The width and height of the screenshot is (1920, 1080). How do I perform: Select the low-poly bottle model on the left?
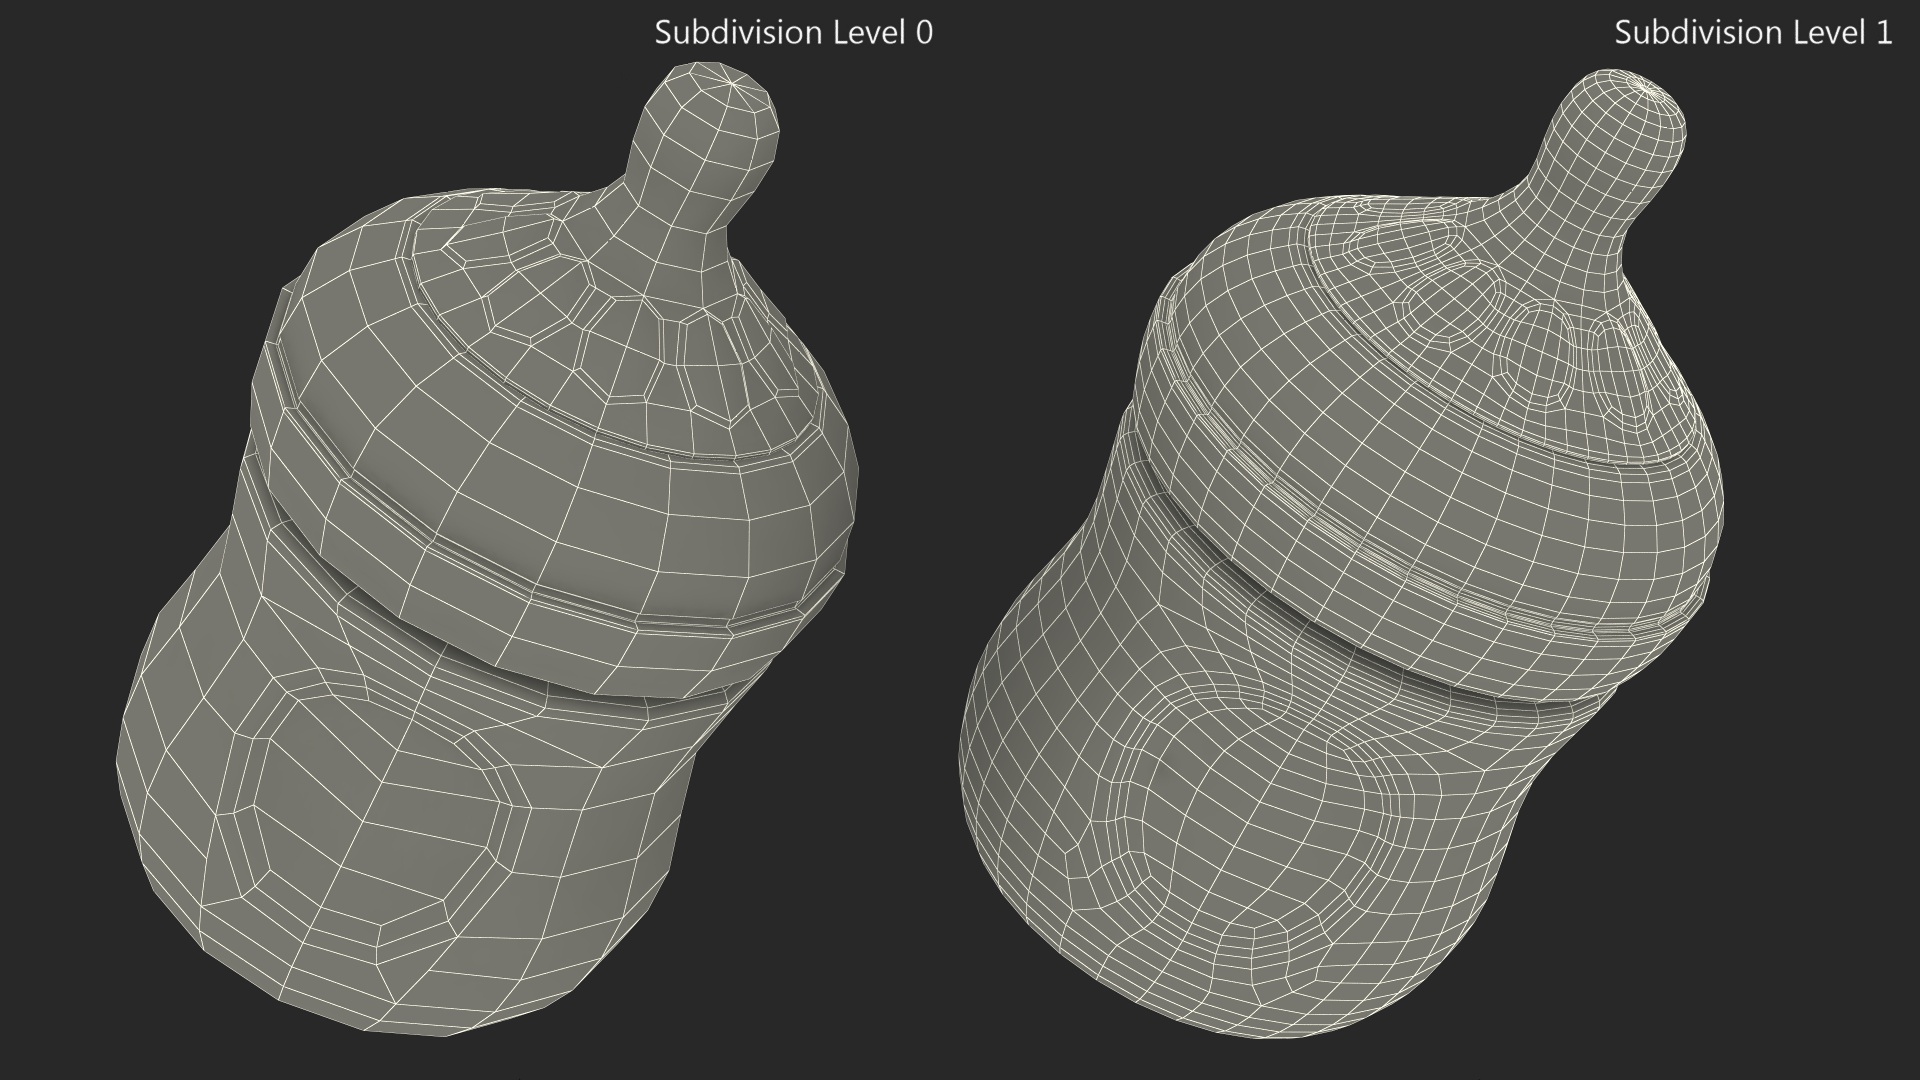click(488, 550)
